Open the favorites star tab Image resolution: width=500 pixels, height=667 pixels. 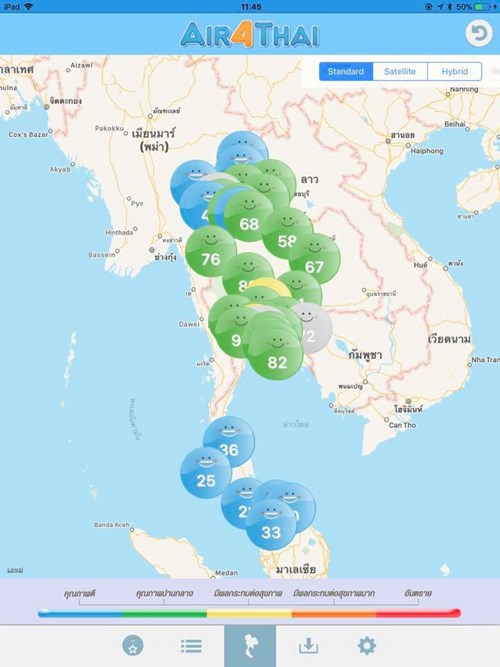[132, 646]
